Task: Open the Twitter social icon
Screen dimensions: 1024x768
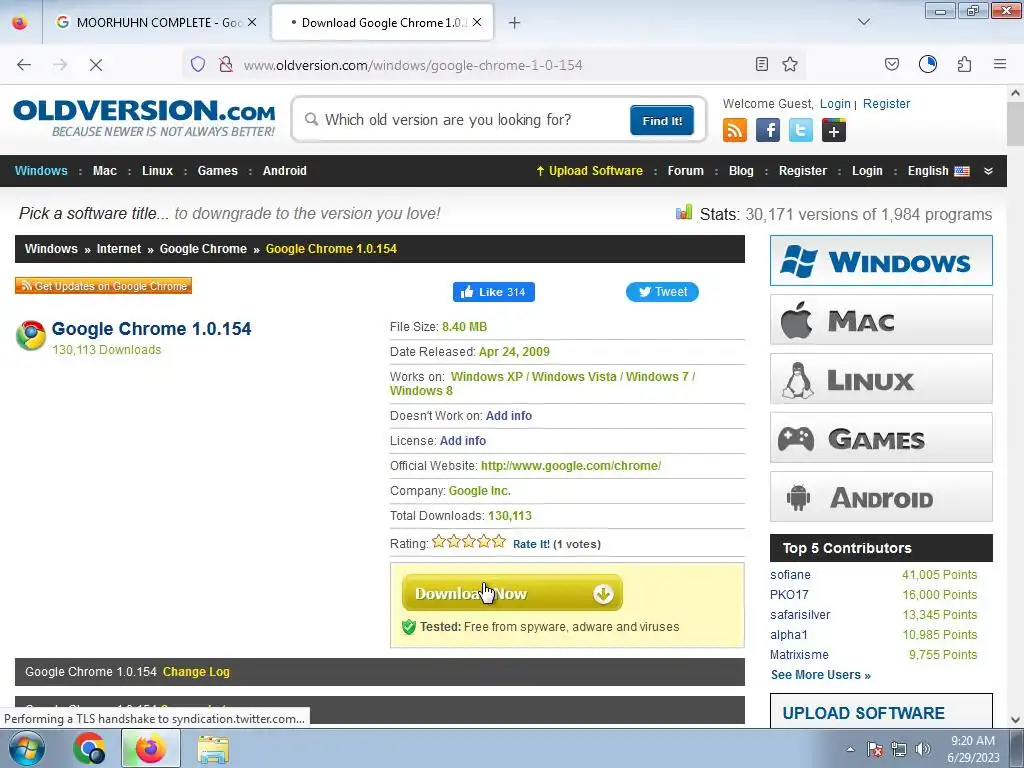Action: 801,130
